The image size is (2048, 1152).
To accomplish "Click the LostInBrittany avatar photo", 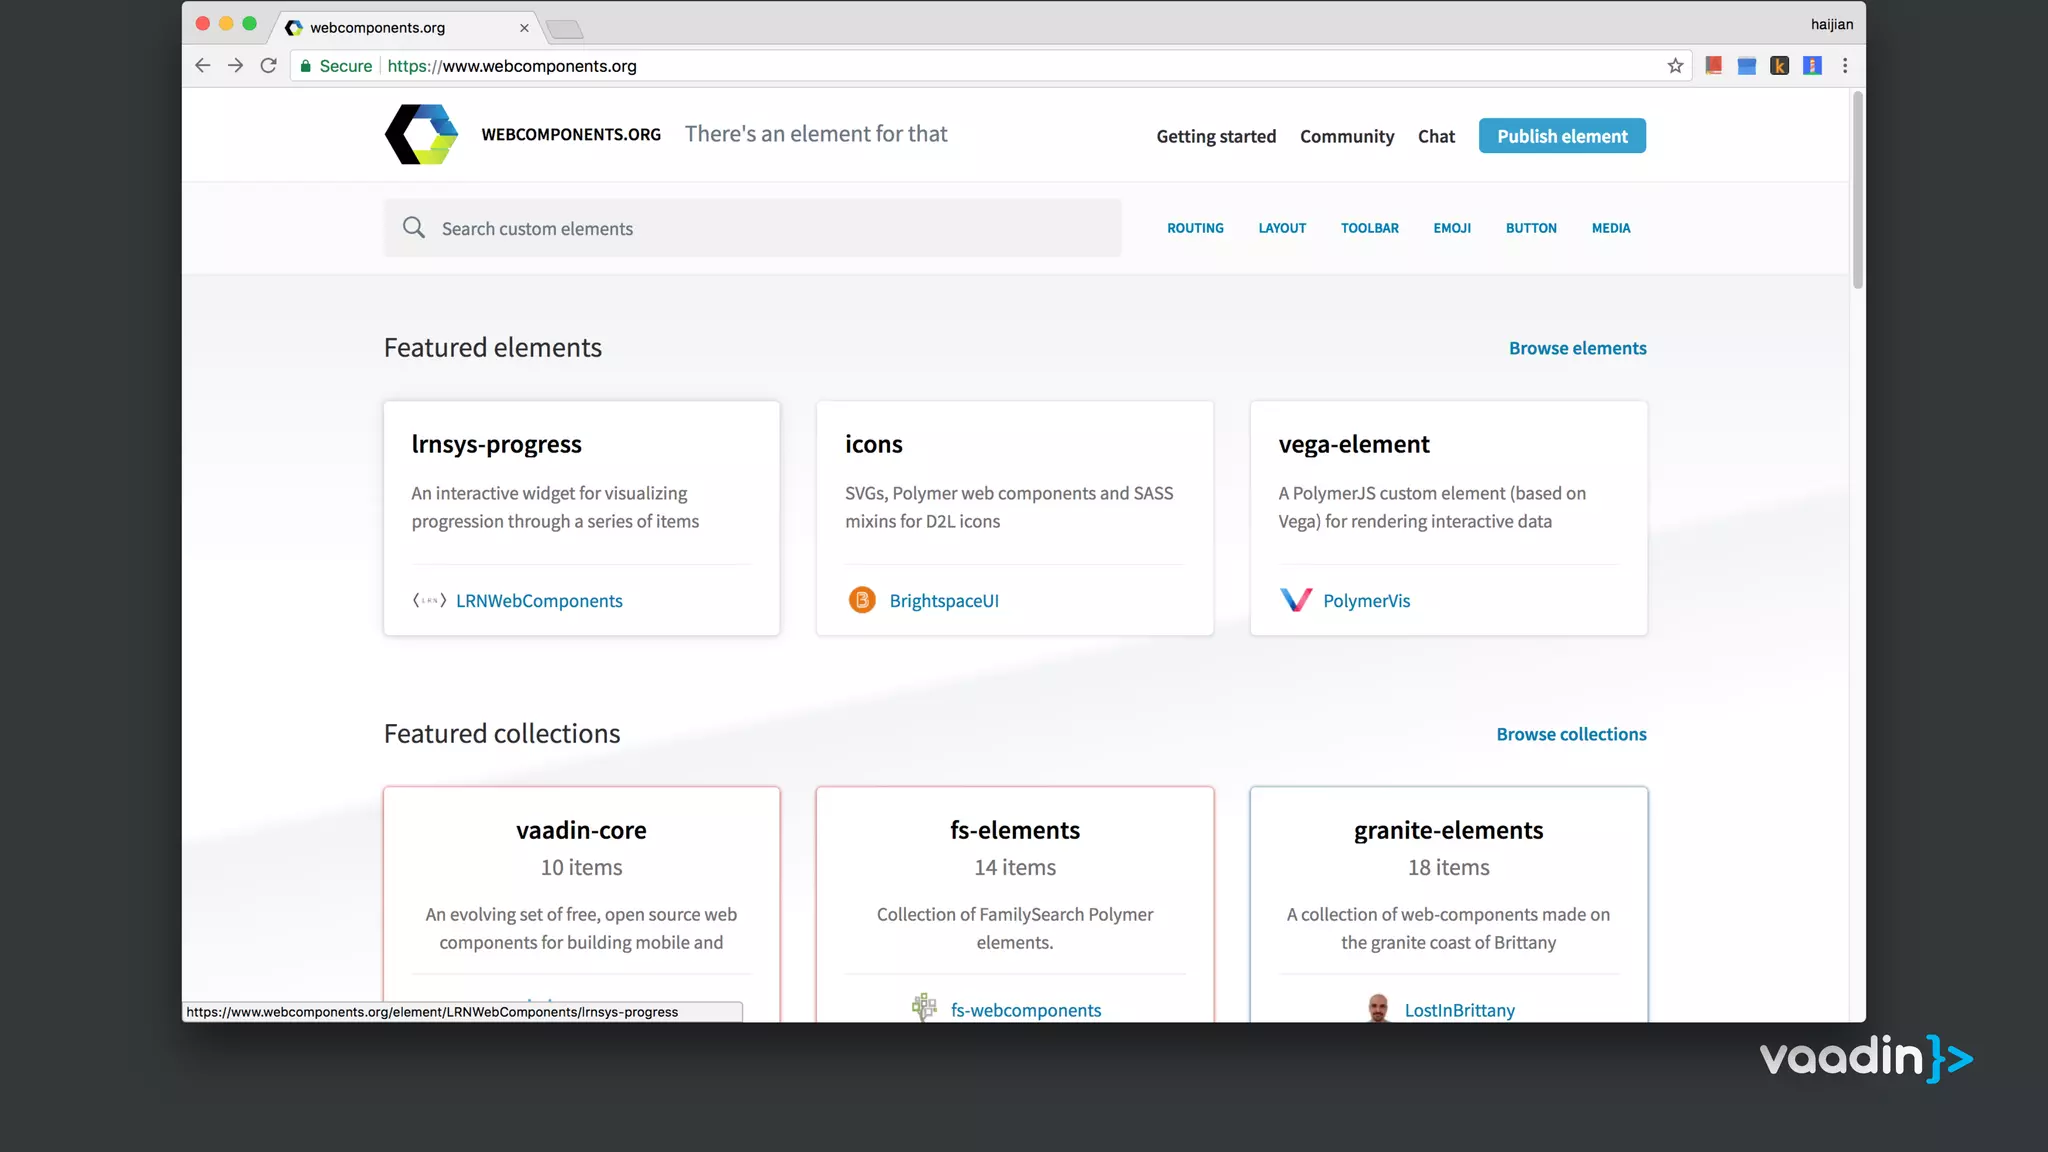I will (1378, 1008).
